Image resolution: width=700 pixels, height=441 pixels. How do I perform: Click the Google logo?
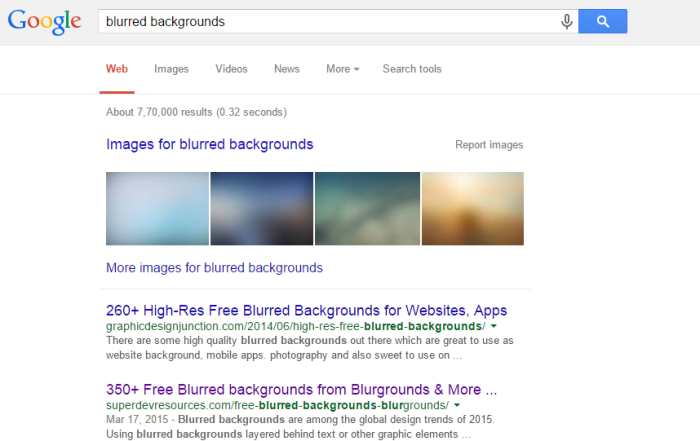pos(45,21)
